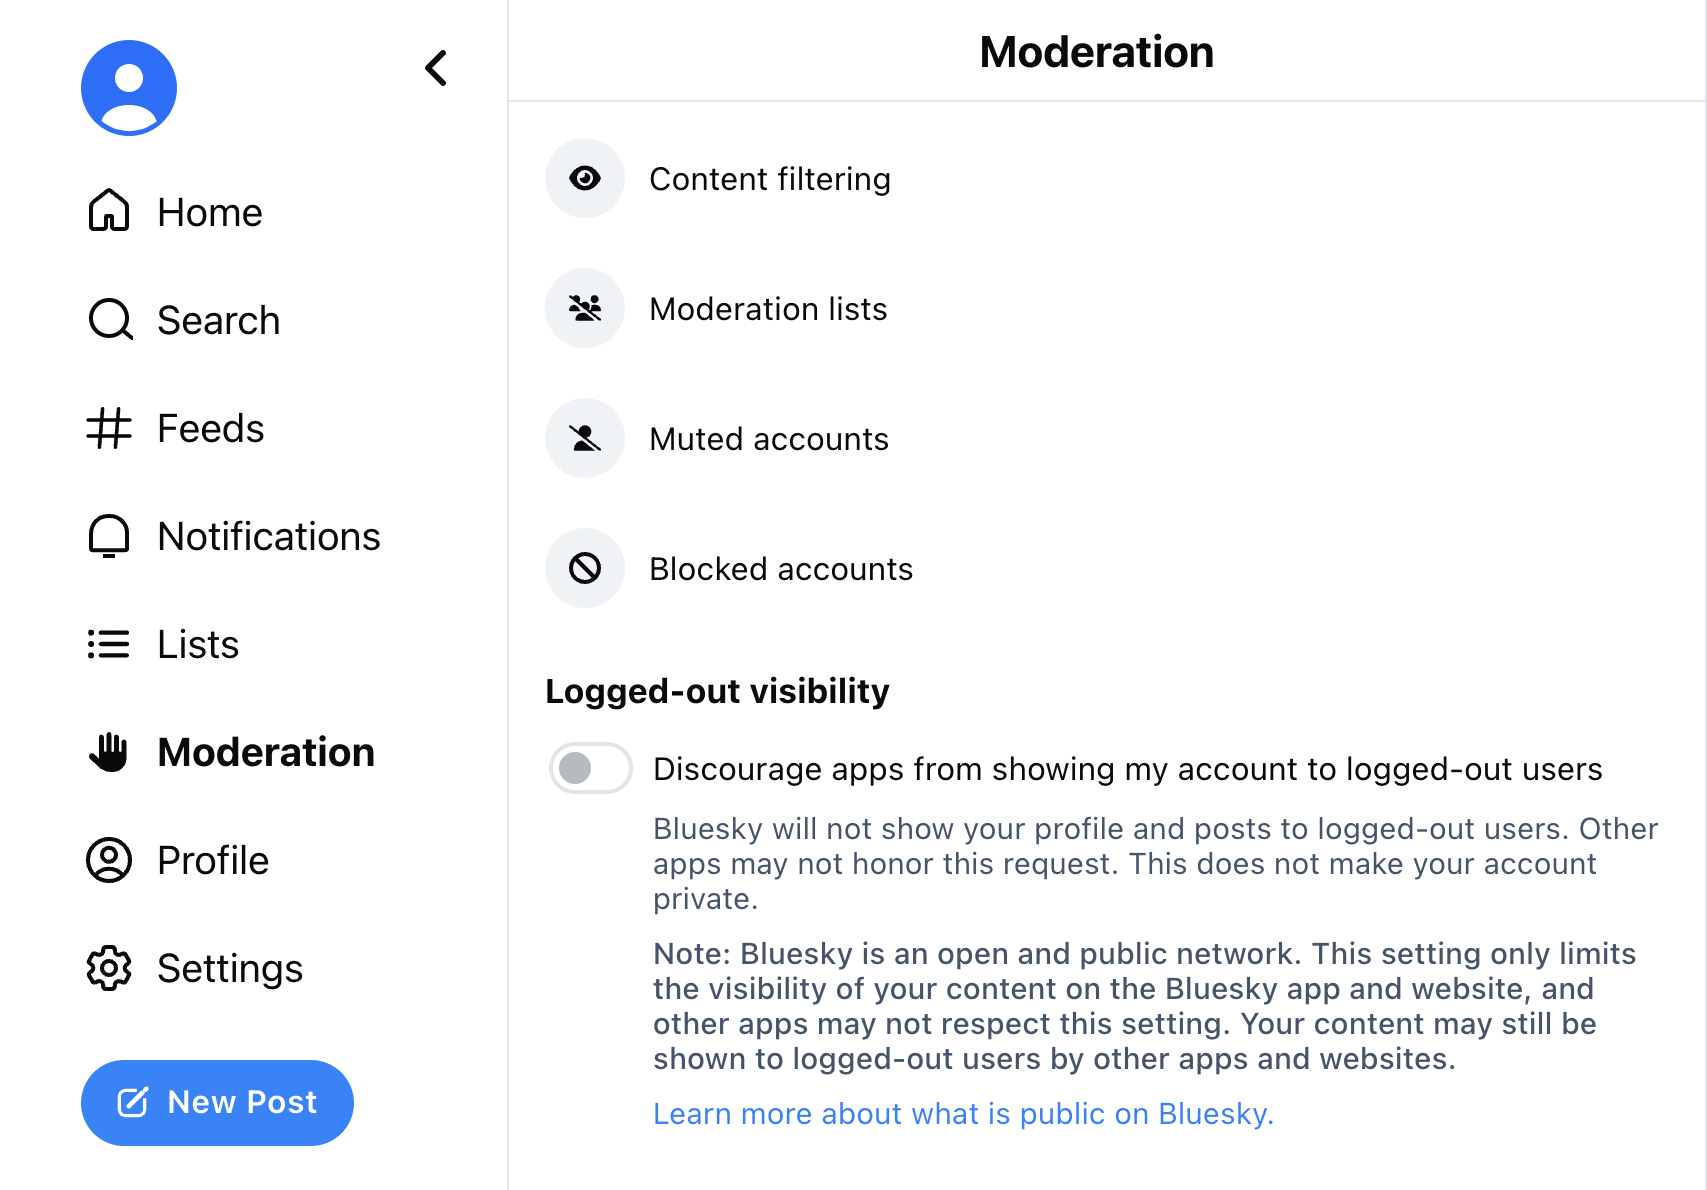The height and width of the screenshot is (1190, 1707).
Task: Collapse the sidebar with the chevron arrow
Action: [436, 68]
